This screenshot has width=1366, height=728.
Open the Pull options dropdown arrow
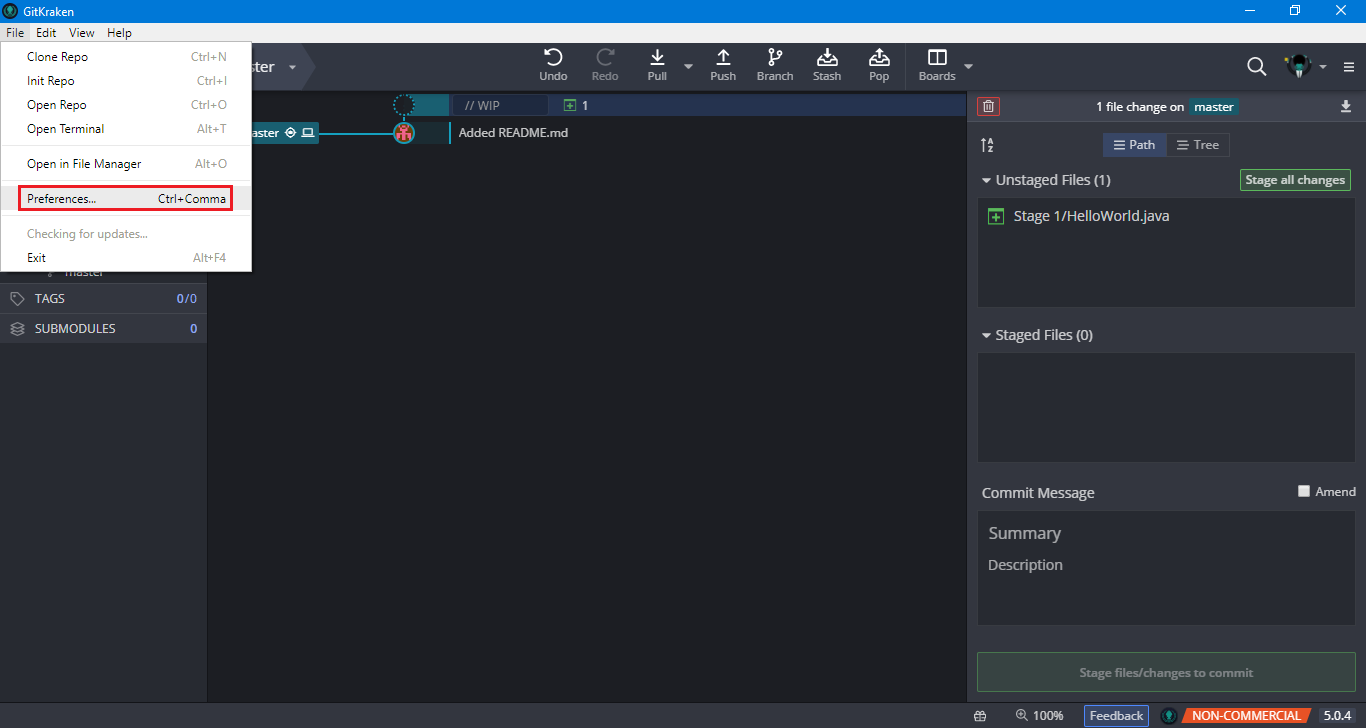coord(688,67)
